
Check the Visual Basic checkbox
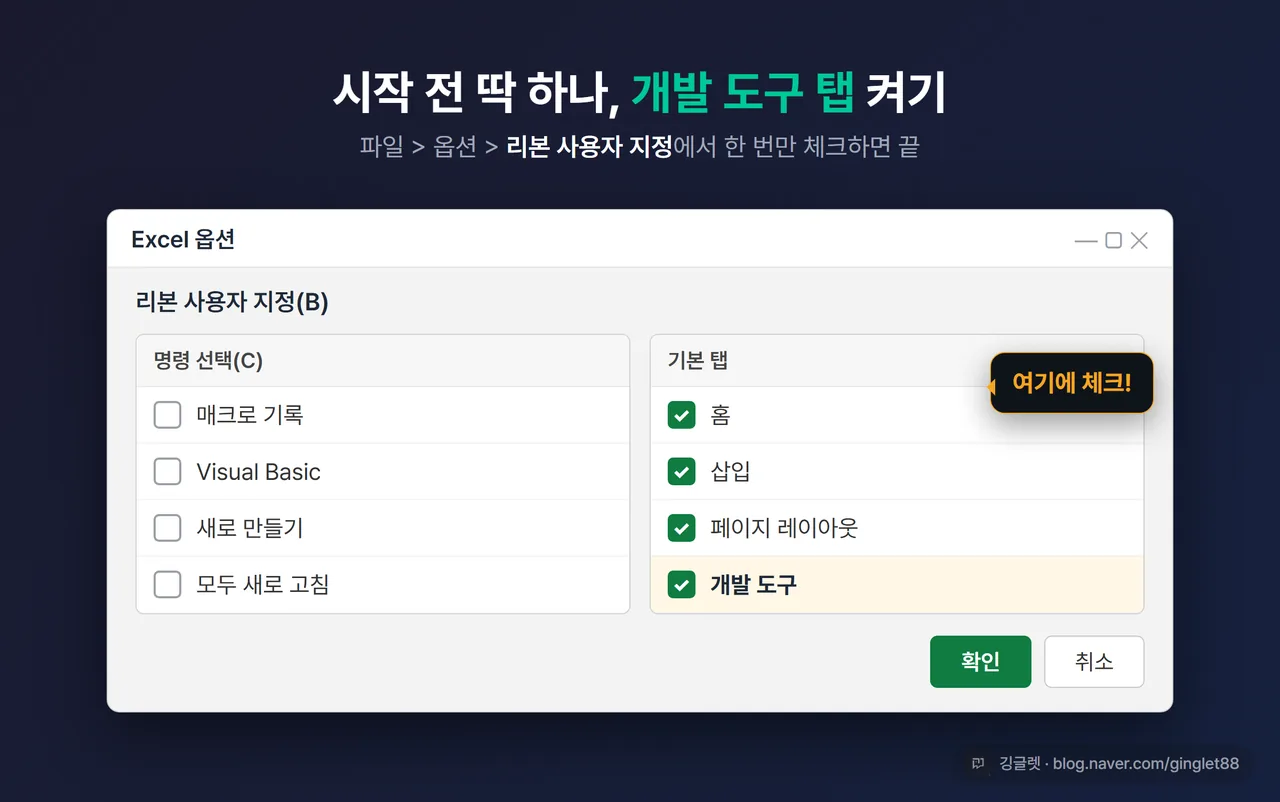(167, 472)
